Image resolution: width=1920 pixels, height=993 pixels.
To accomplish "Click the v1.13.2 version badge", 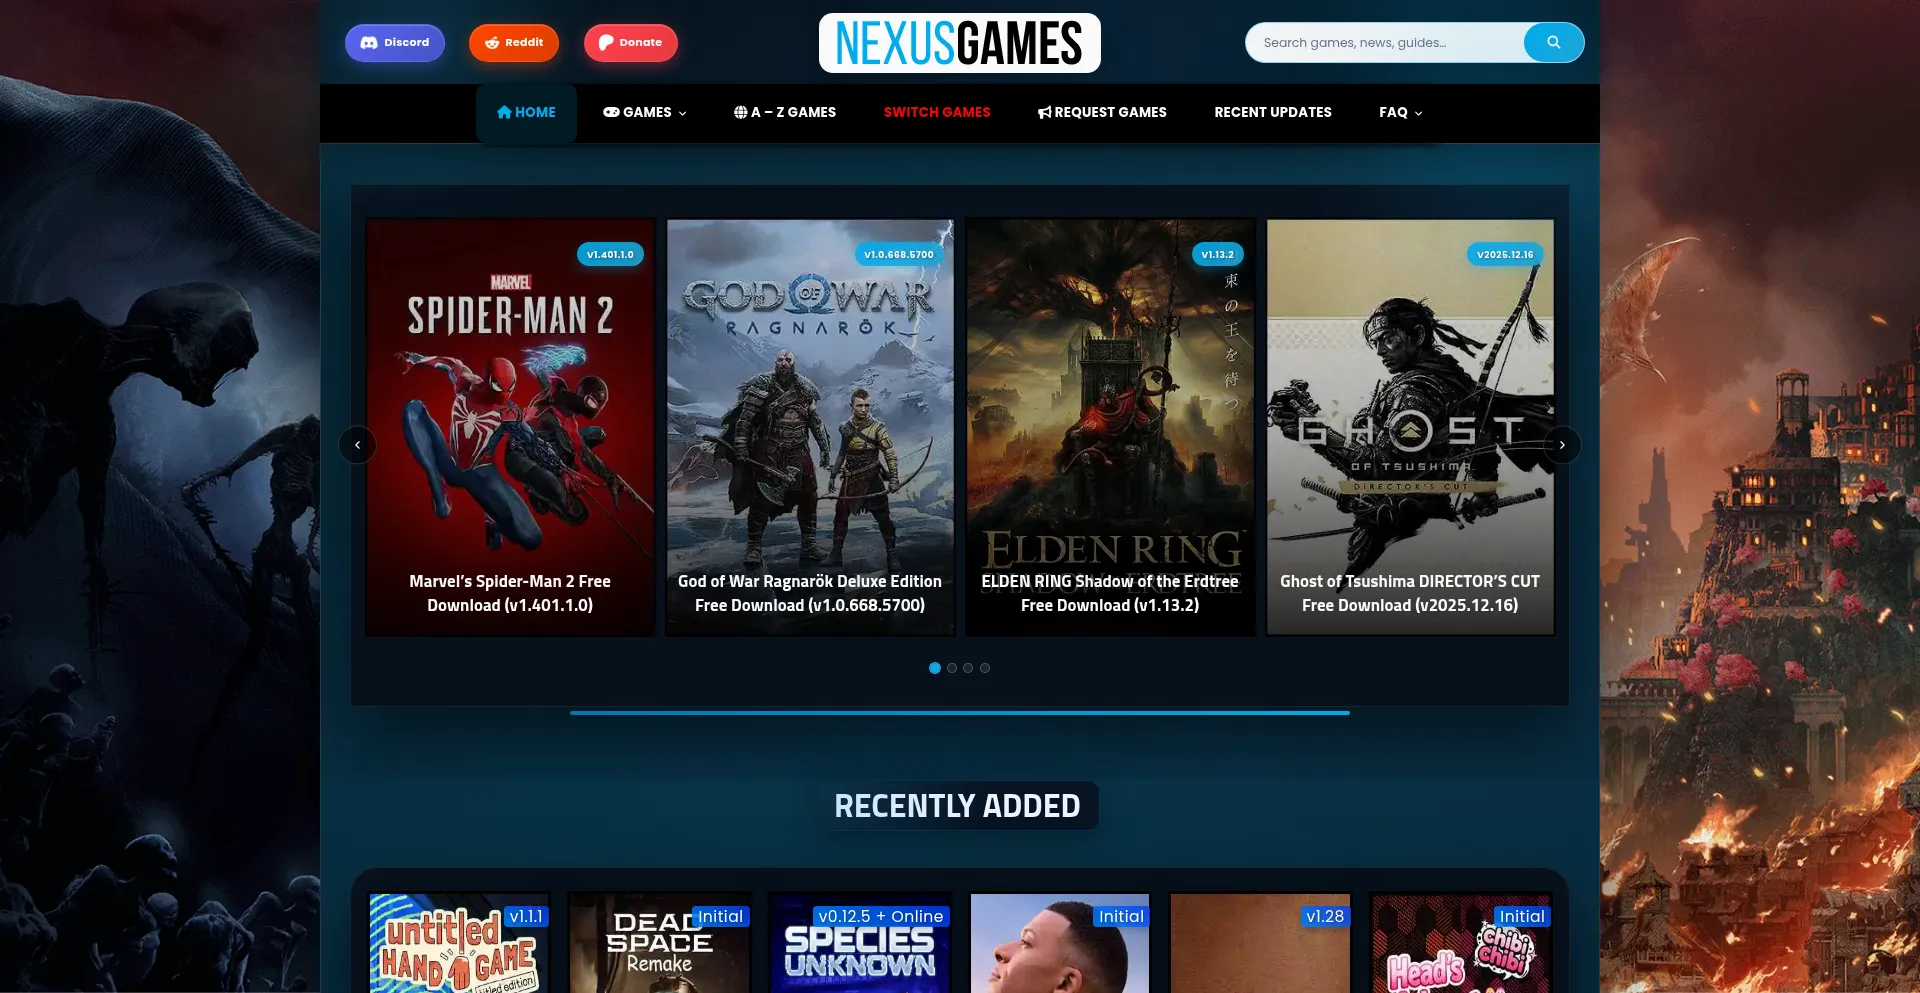I will point(1218,255).
